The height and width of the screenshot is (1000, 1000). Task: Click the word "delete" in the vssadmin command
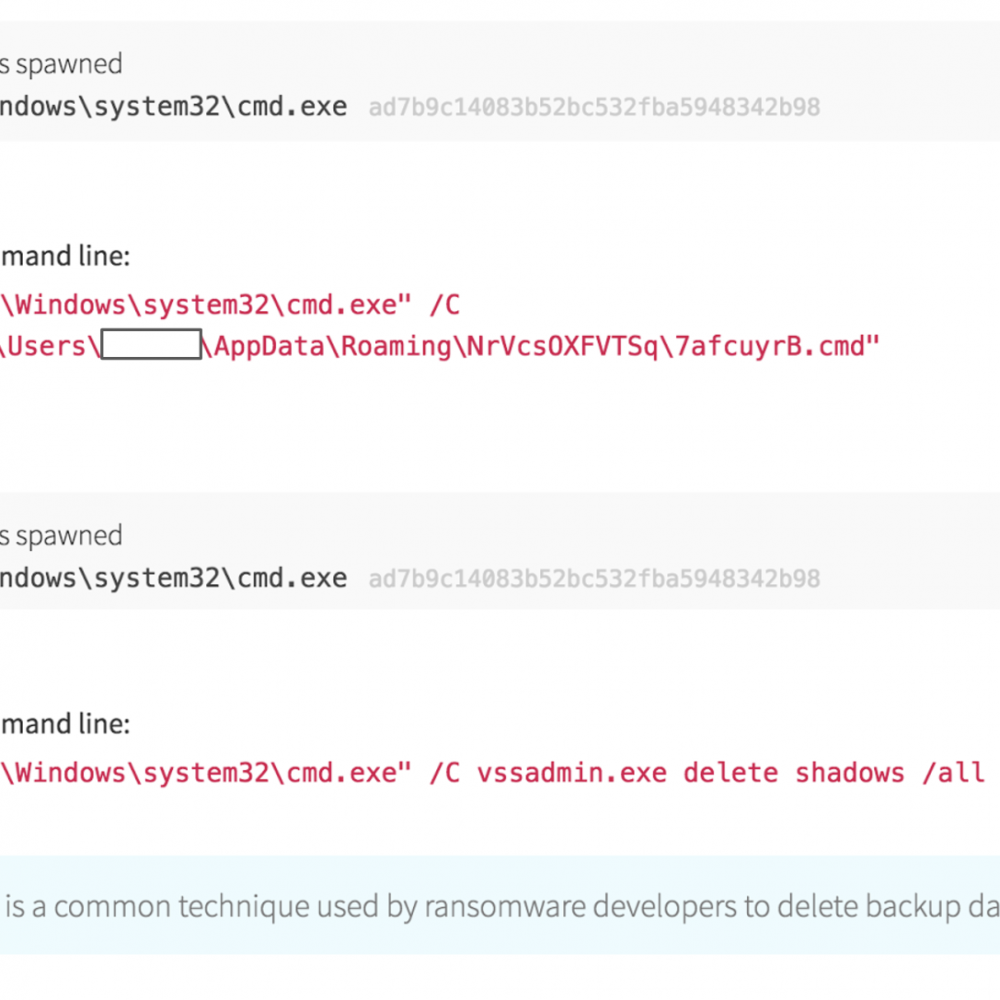pyautogui.click(x=730, y=773)
